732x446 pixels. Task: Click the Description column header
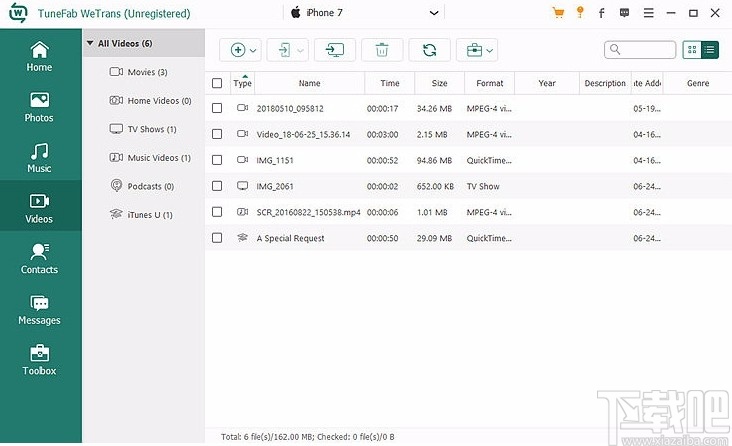[605, 83]
